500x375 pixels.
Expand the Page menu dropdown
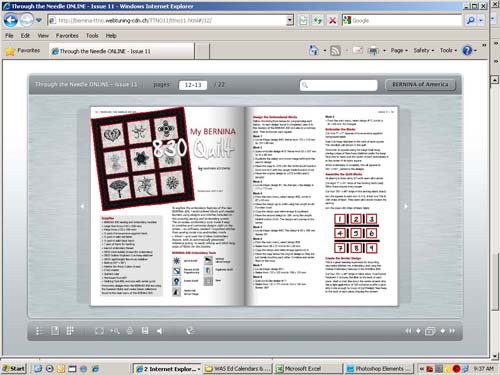click(399, 50)
